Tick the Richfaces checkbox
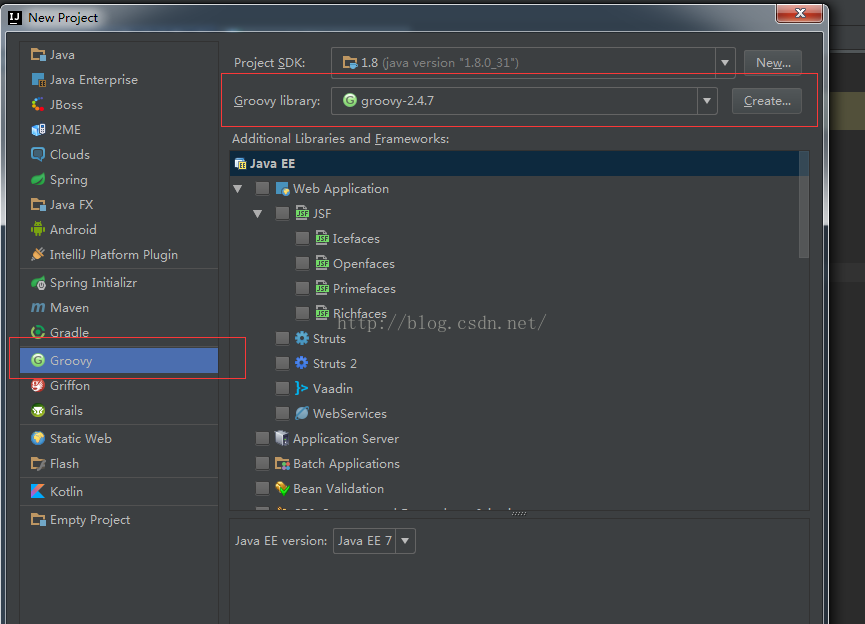This screenshot has height=624, width=865. [x=302, y=313]
